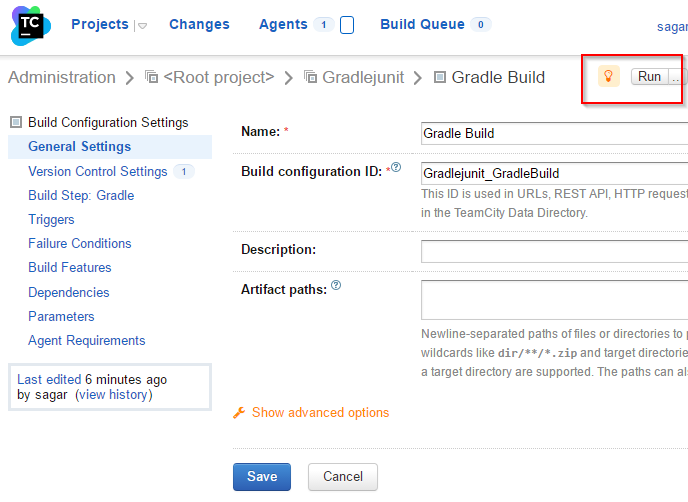Screen dimensions: 688x502
Task: Click the Save button
Action: click(262, 477)
